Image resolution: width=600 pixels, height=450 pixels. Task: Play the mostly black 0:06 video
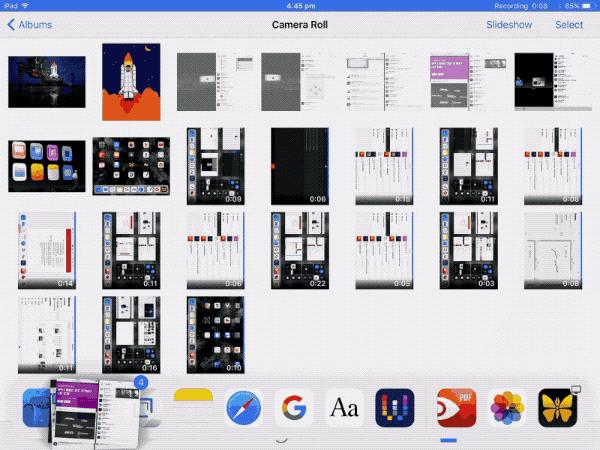[x=300, y=166]
